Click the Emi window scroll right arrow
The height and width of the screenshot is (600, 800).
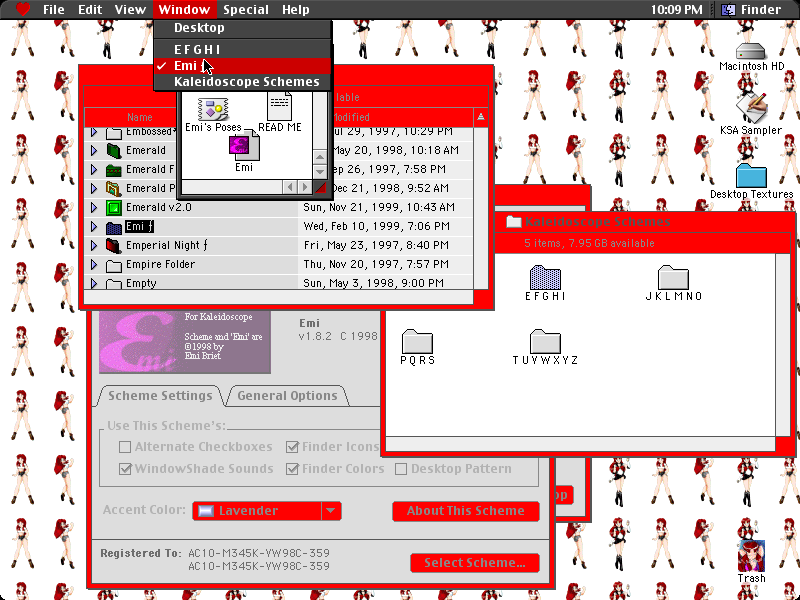(305, 187)
